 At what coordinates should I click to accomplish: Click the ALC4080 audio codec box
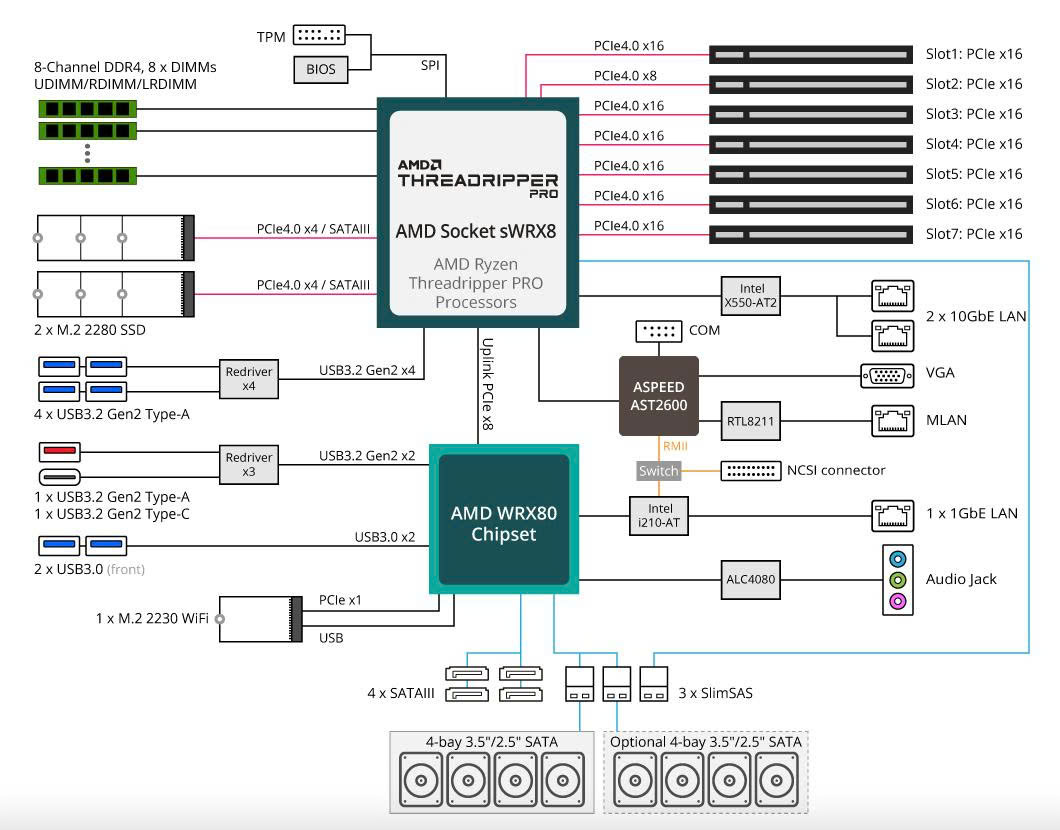click(750, 579)
